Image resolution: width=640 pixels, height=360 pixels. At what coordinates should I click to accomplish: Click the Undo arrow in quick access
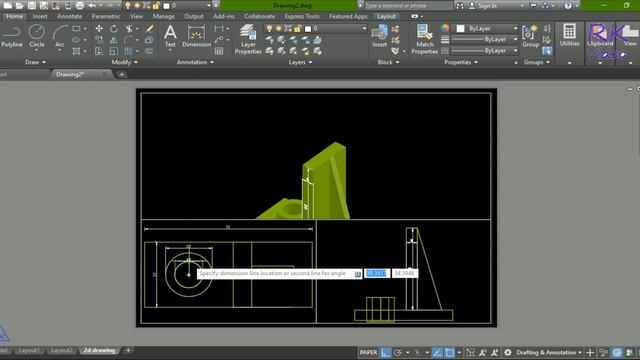coord(92,6)
